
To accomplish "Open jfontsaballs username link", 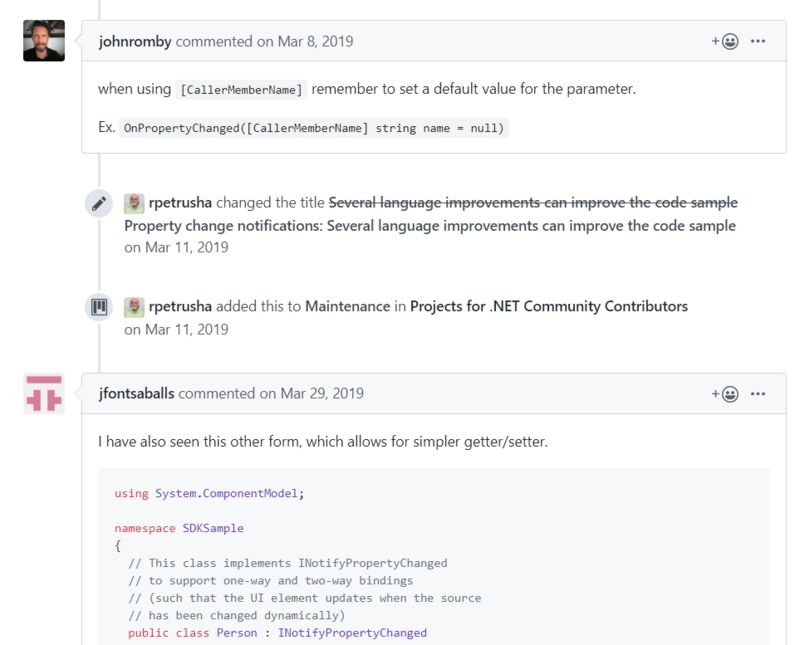I will click(x=136, y=394).
